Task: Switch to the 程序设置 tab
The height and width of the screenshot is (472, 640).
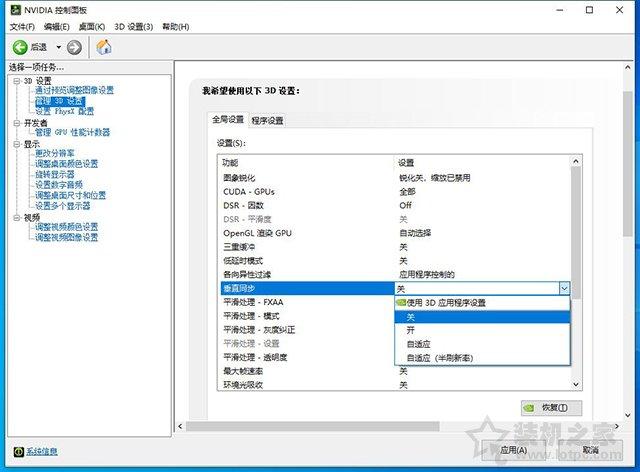Action: [x=267, y=121]
